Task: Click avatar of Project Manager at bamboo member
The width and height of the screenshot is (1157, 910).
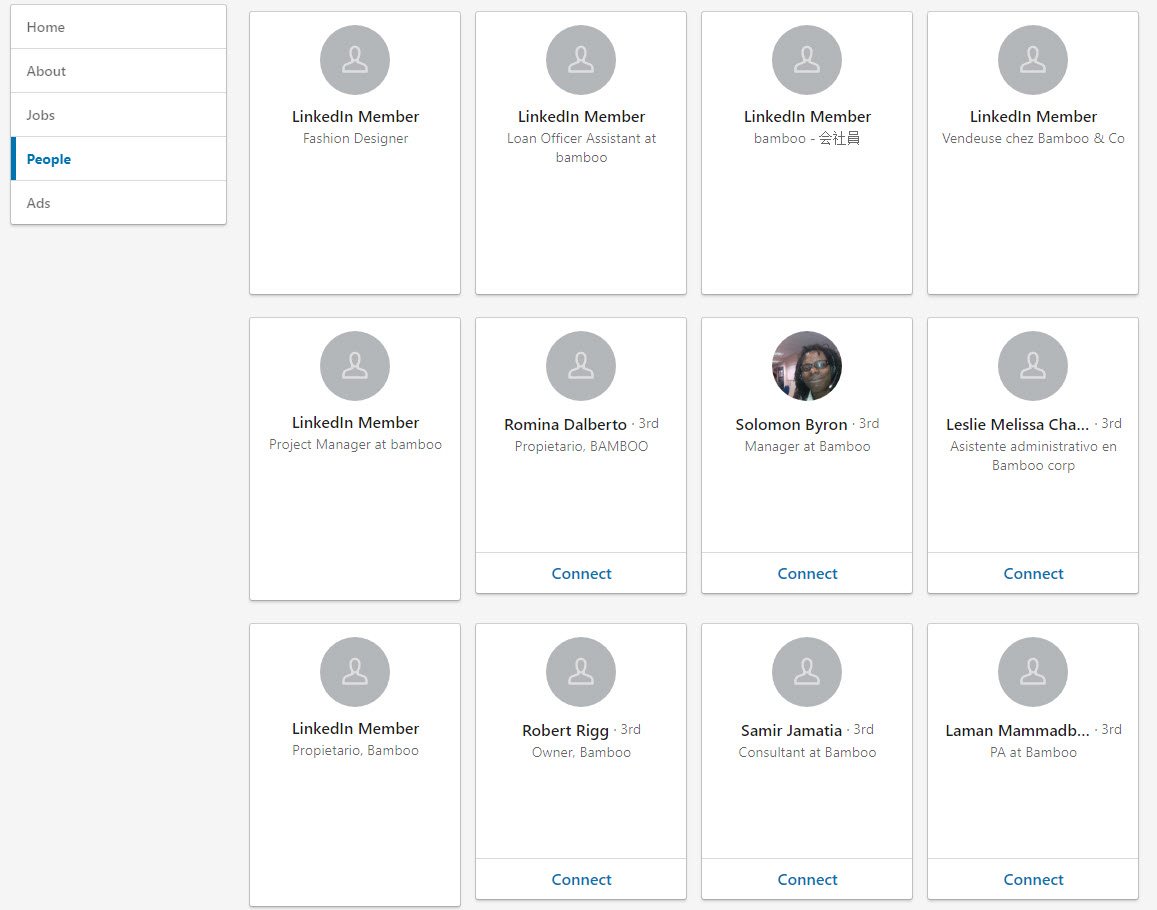Action: pos(355,366)
